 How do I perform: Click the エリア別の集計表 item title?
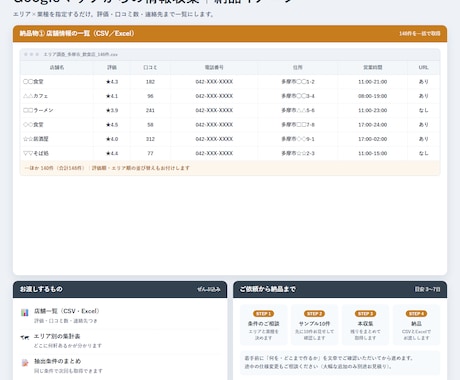[x=57, y=336]
